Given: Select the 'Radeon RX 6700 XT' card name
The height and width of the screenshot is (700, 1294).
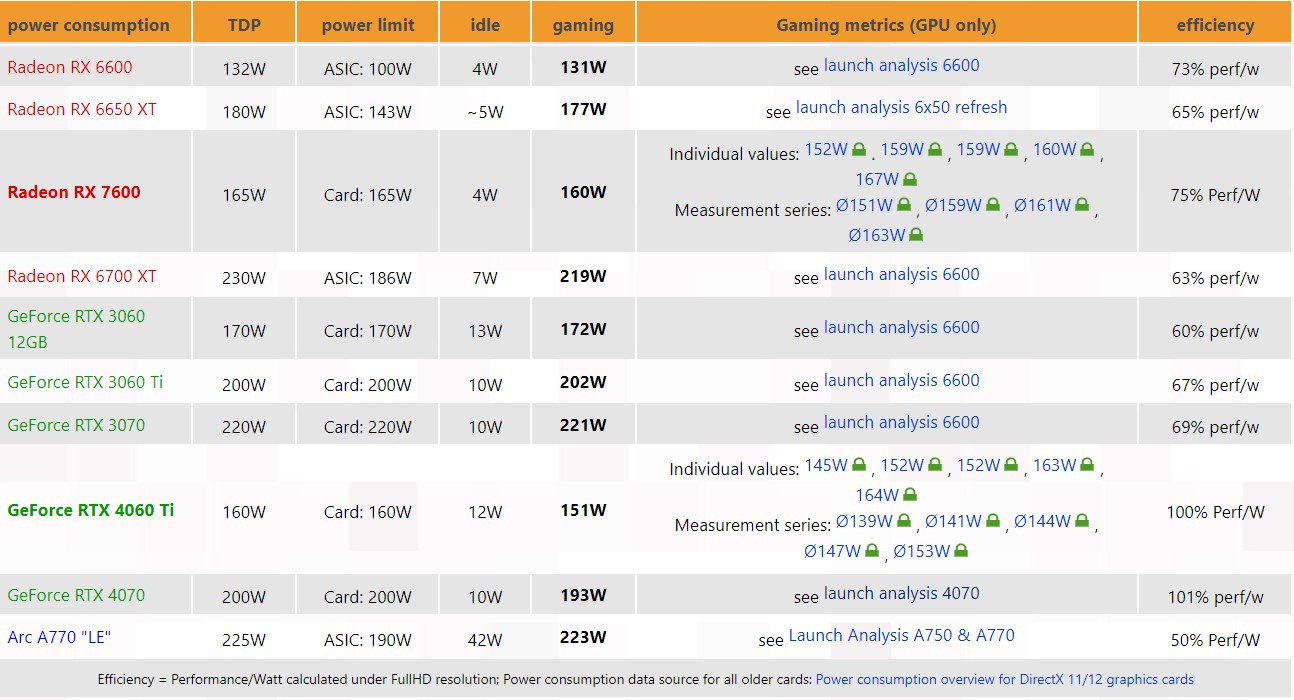Looking at the screenshot, I should click(82, 277).
